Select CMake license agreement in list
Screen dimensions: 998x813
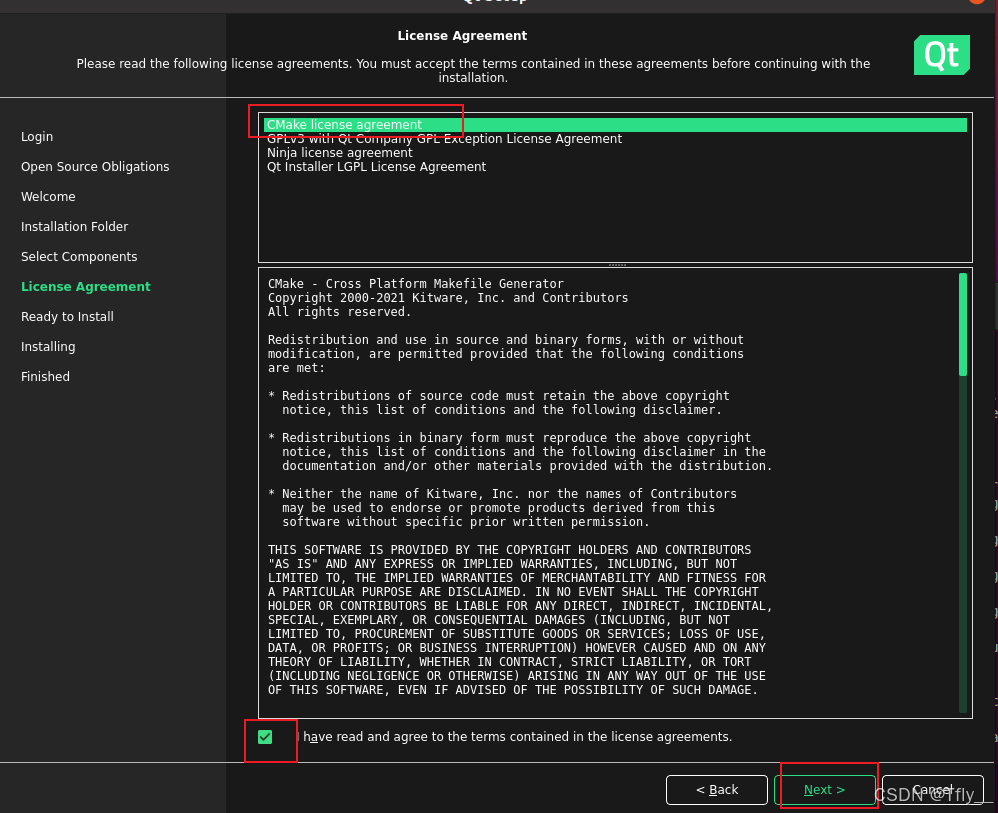pyautogui.click(x=345, y=125)
